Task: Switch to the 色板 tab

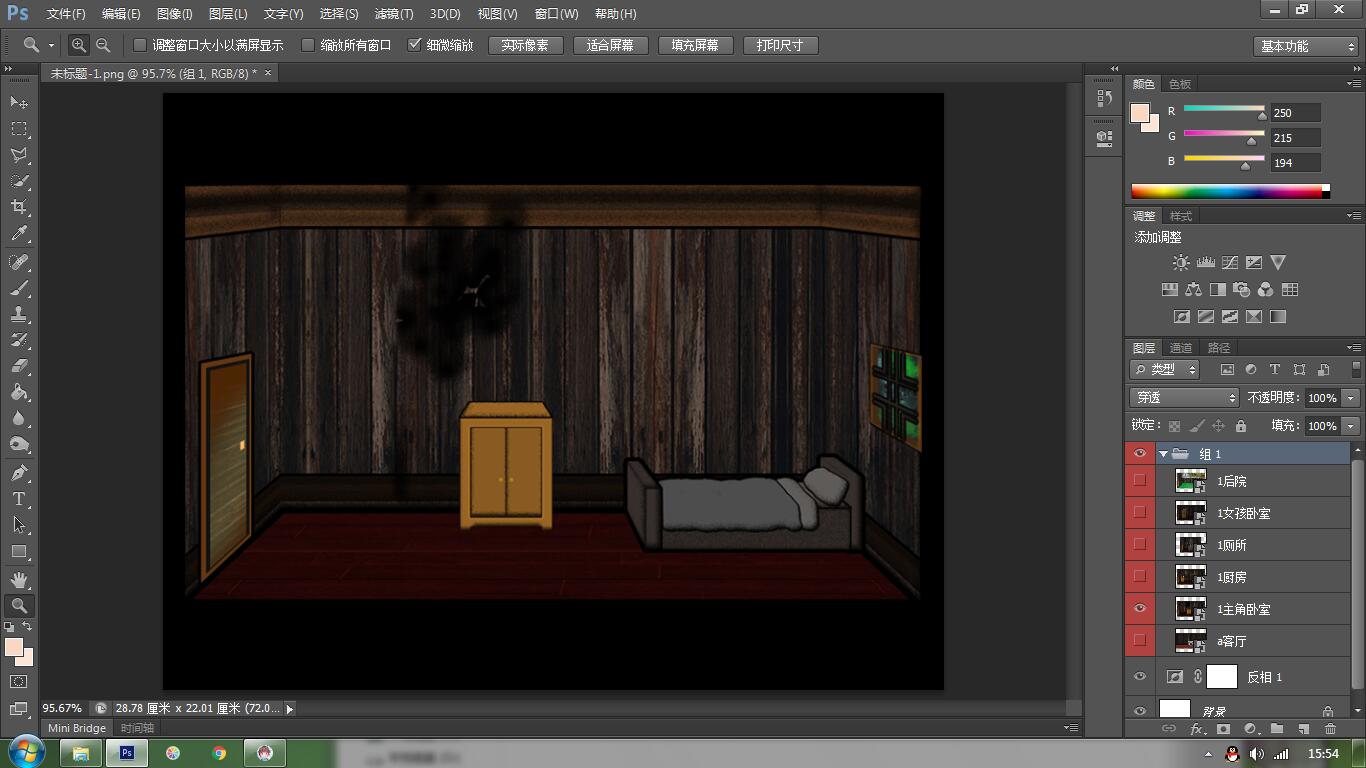Action: tap(1180, 84)
